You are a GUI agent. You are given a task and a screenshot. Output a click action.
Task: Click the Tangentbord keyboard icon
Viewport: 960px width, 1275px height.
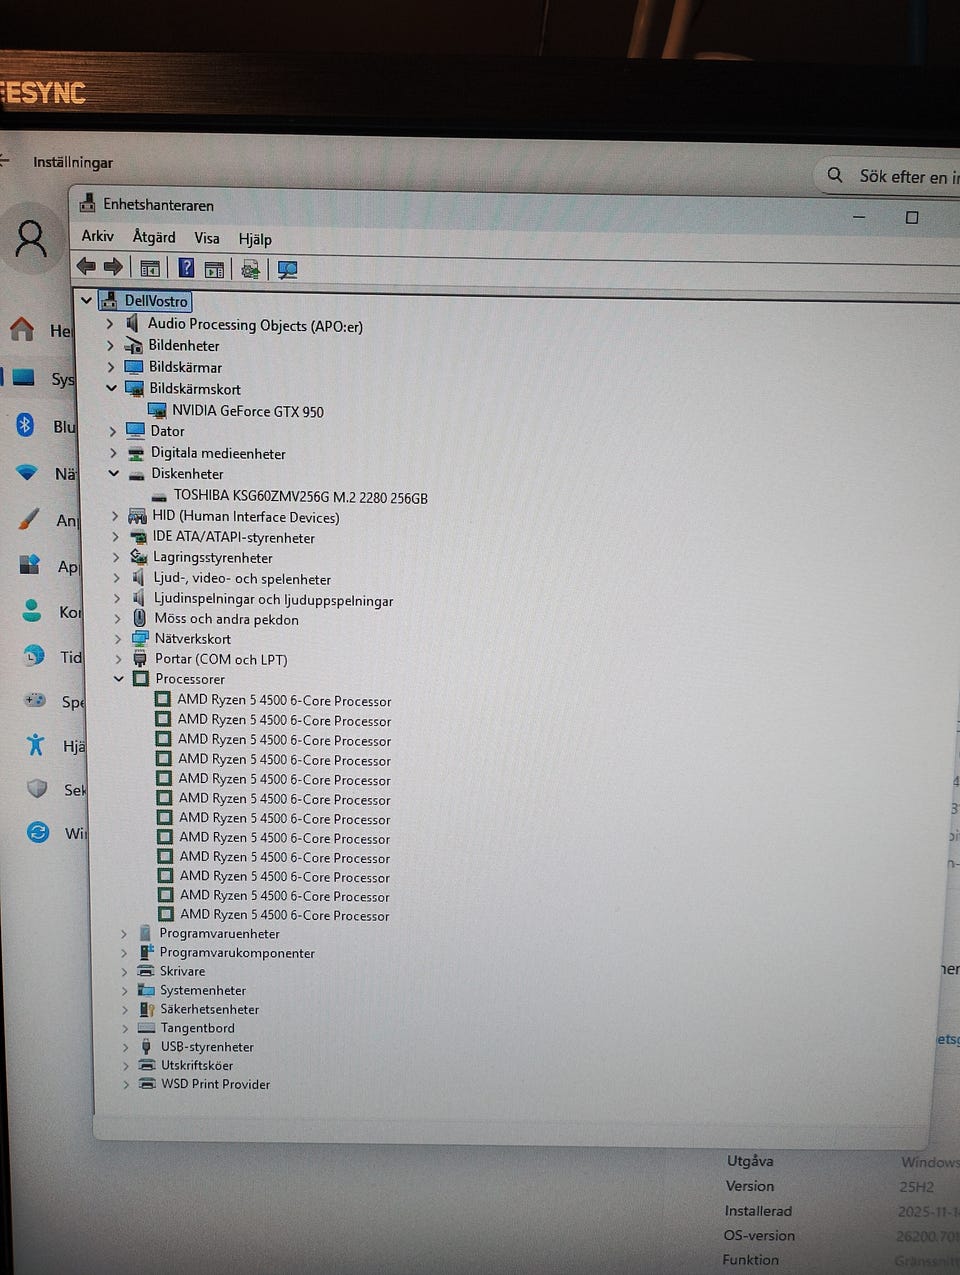(x=146, y=1028)
